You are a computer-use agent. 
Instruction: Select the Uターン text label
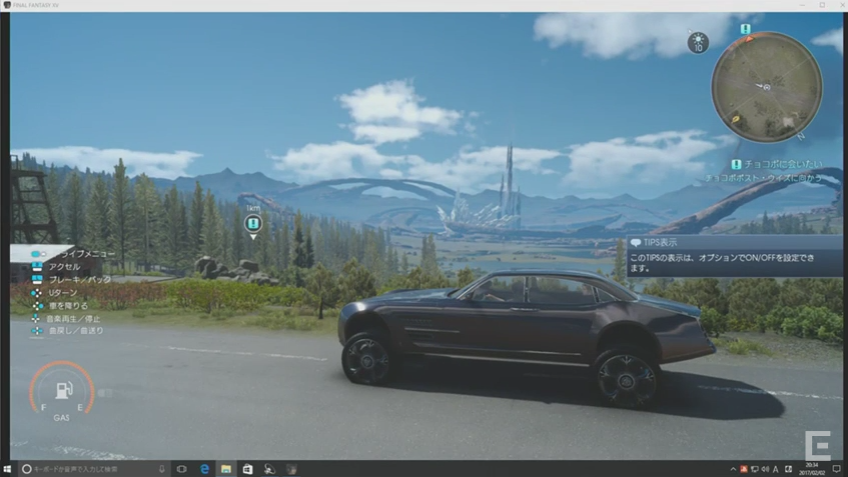pyautogui.click(x=63, y=293)
